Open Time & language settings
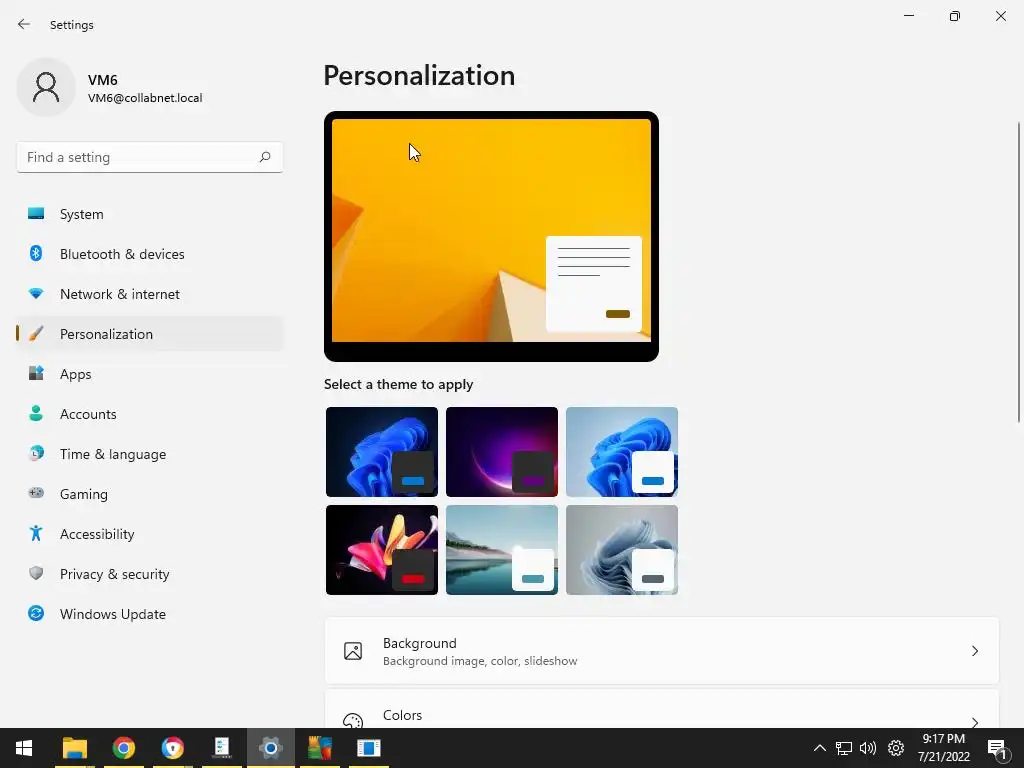This screenshot has height=768, width=1024. coord(150,453)
